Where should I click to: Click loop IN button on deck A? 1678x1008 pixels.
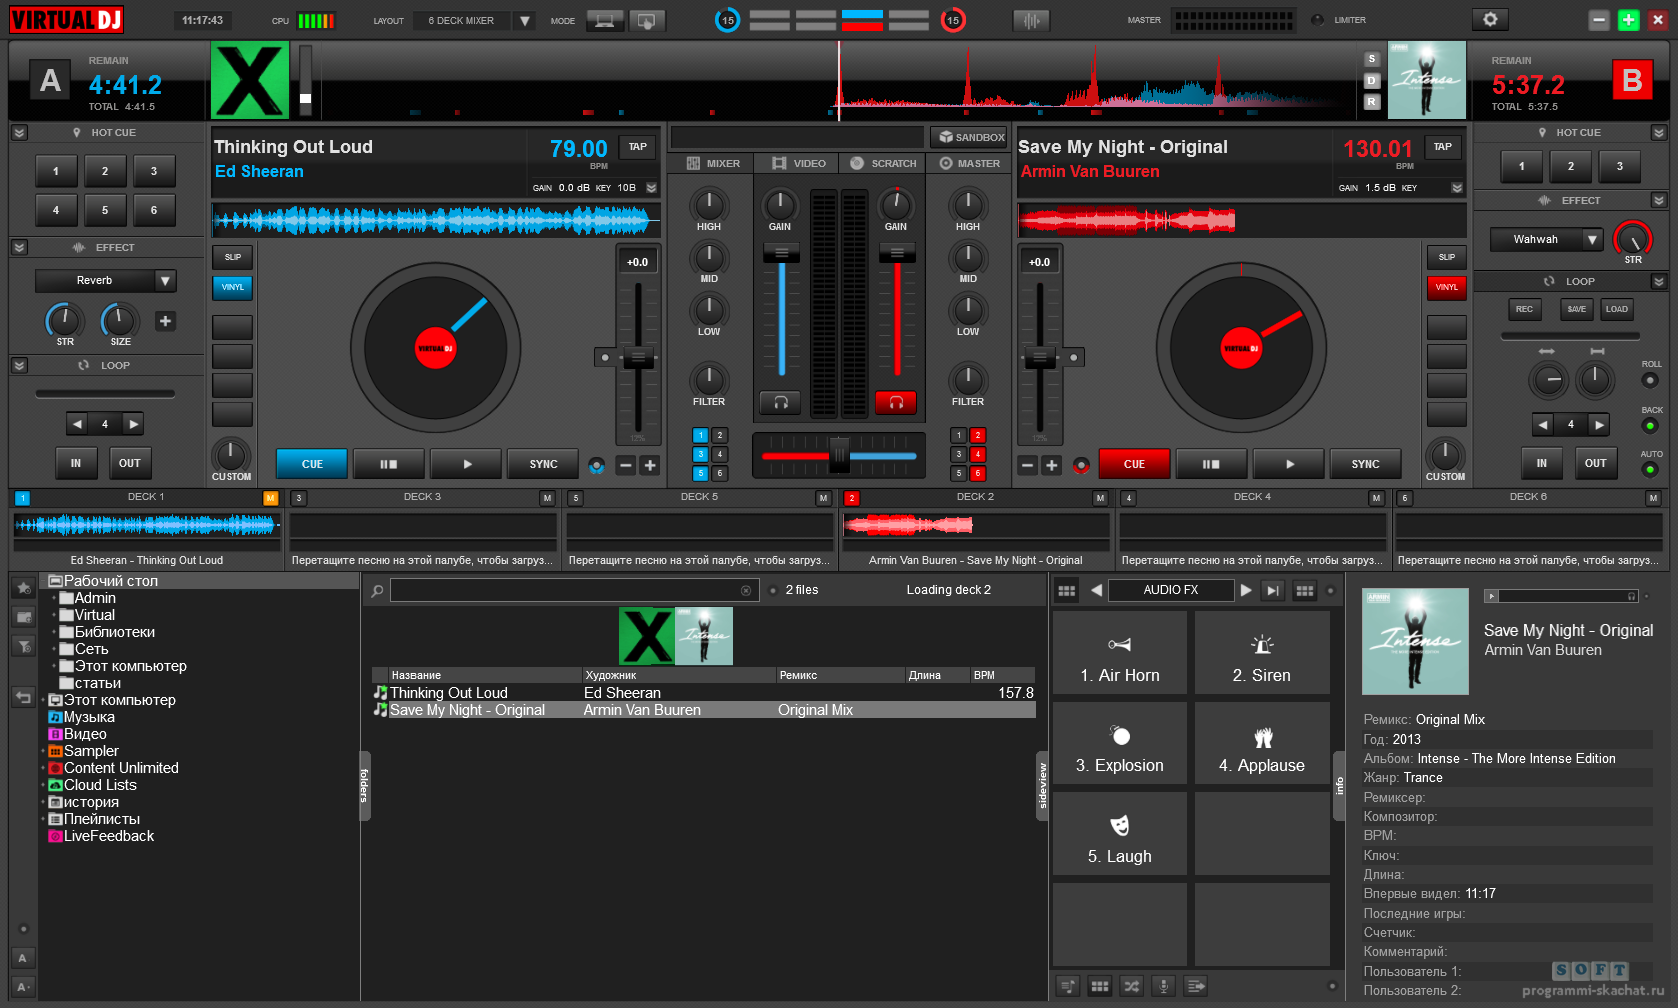coord(76,463)
